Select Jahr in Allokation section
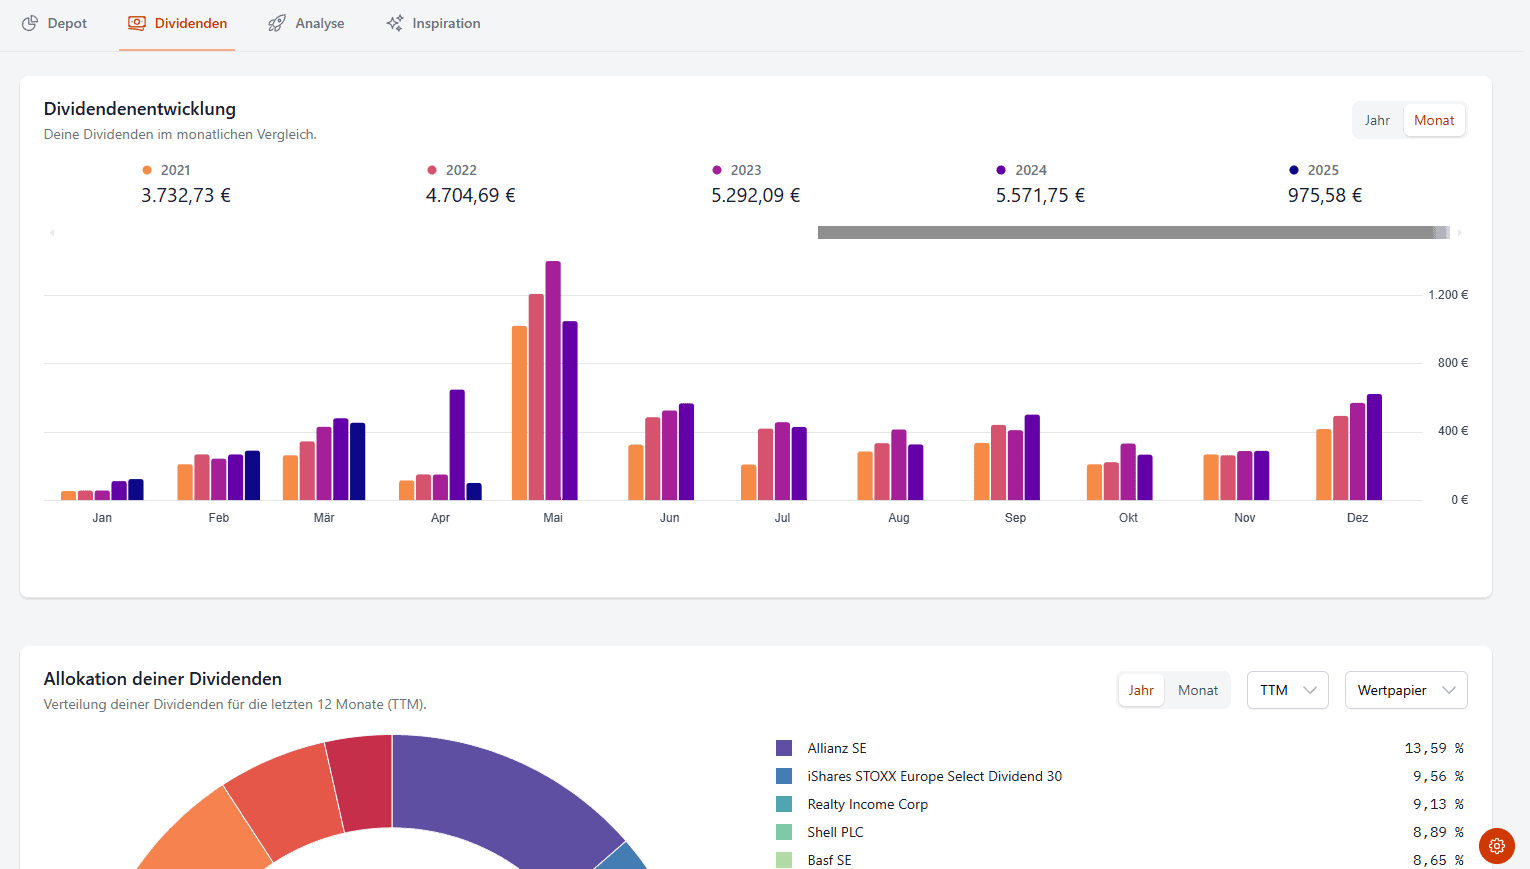This screenshot has height=869, width=1530. (x=1141, y=690)
